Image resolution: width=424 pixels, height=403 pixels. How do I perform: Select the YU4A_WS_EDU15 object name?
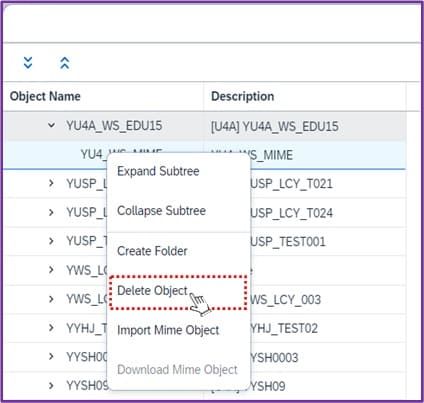[x=114, y=126]
